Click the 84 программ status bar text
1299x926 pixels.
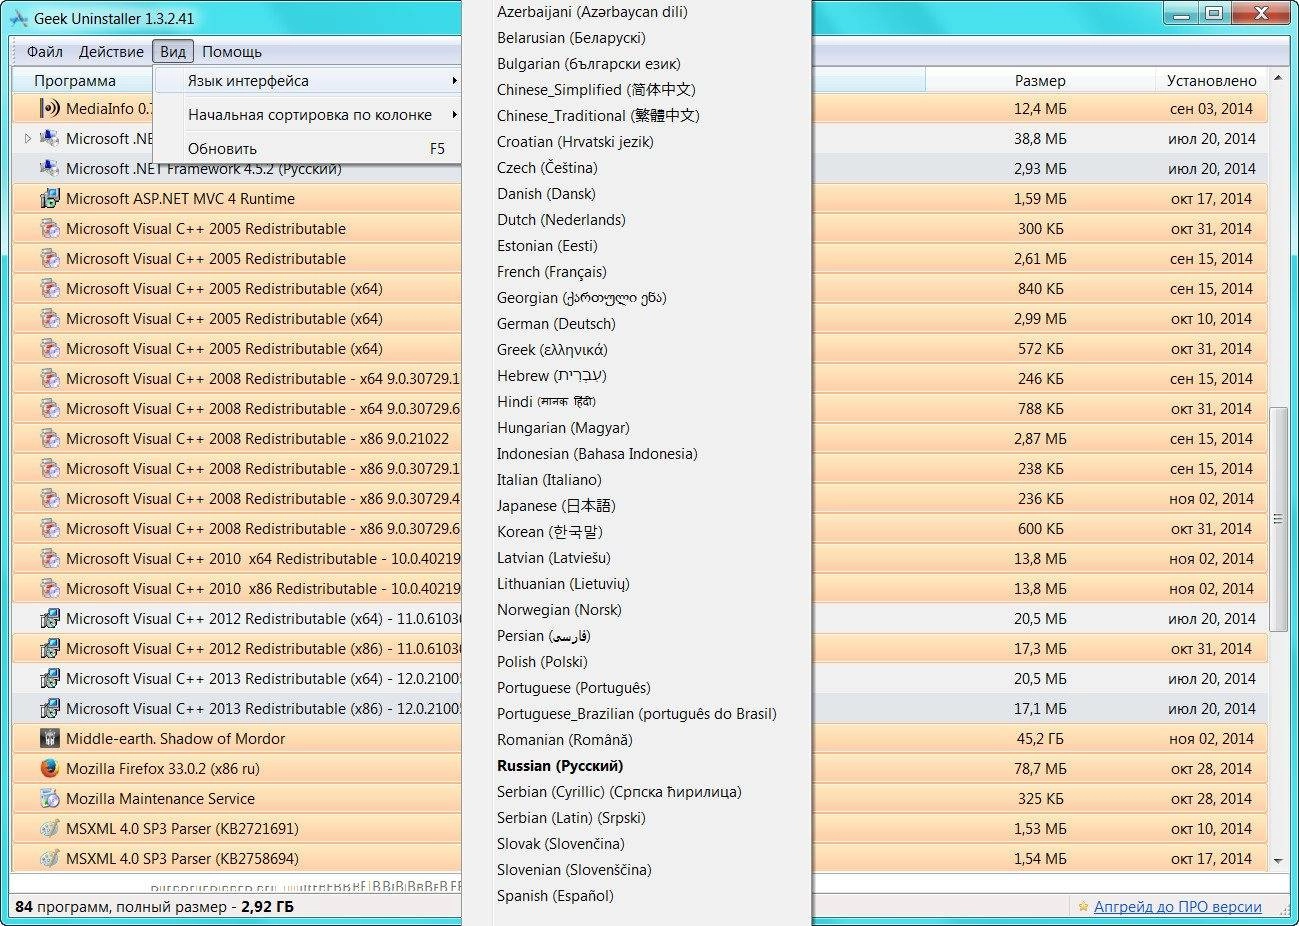tap(154, 907)
